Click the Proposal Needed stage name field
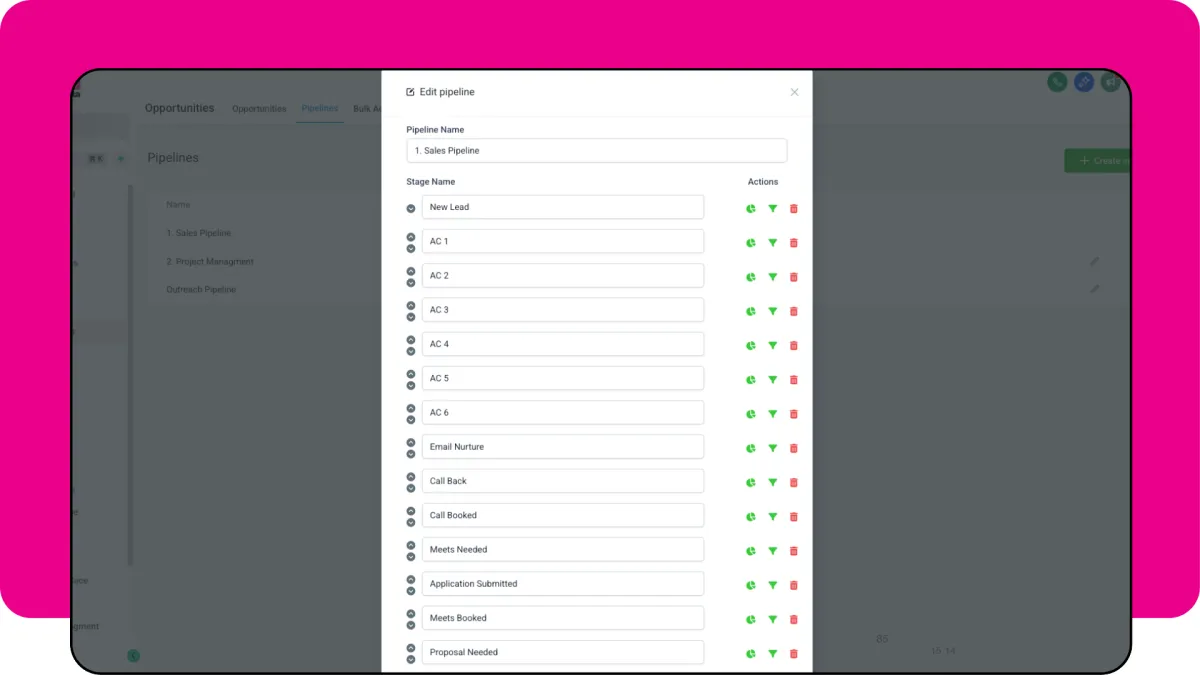The width and height of the screenshot is (1200, 675). (563, 652)
